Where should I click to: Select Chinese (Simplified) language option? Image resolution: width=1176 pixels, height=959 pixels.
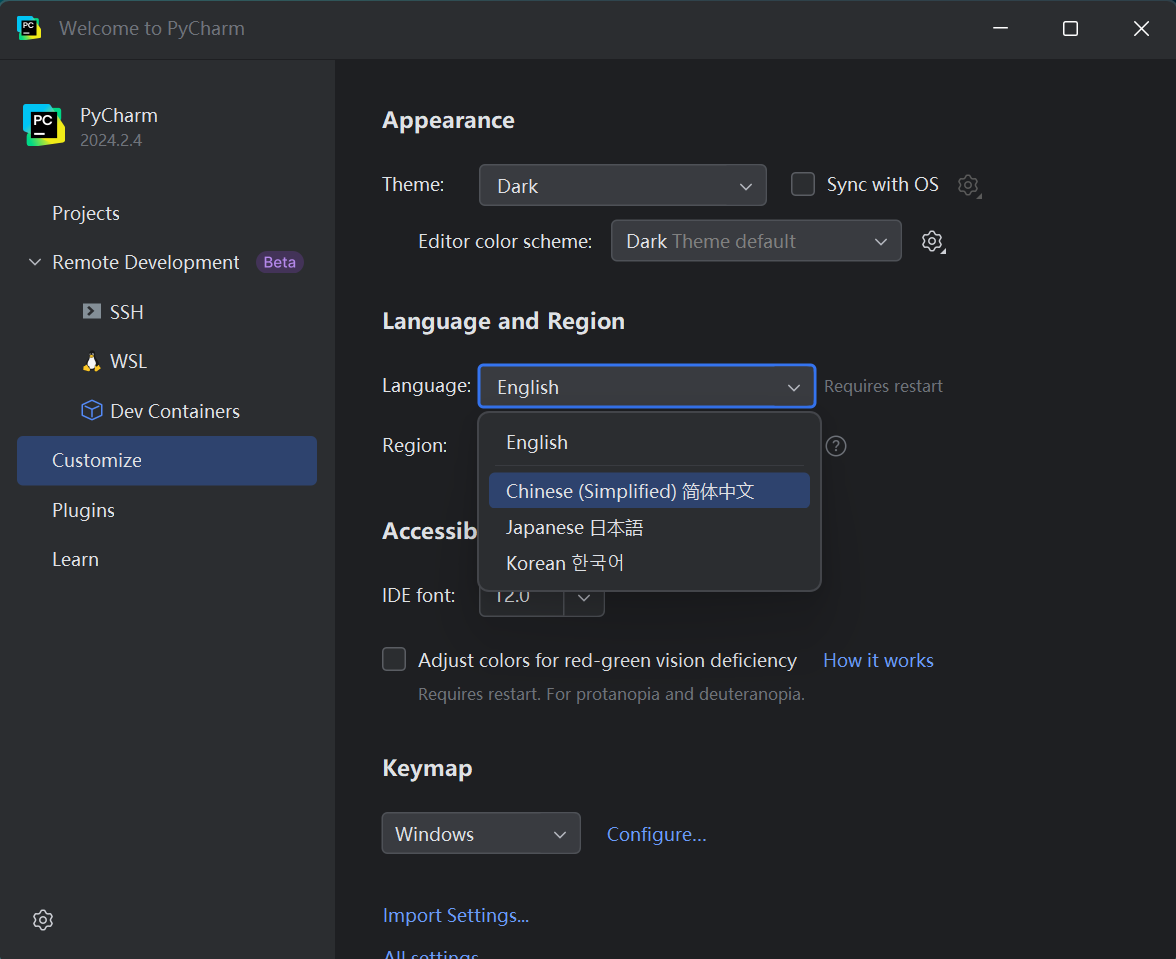click(x=649, y=491)
